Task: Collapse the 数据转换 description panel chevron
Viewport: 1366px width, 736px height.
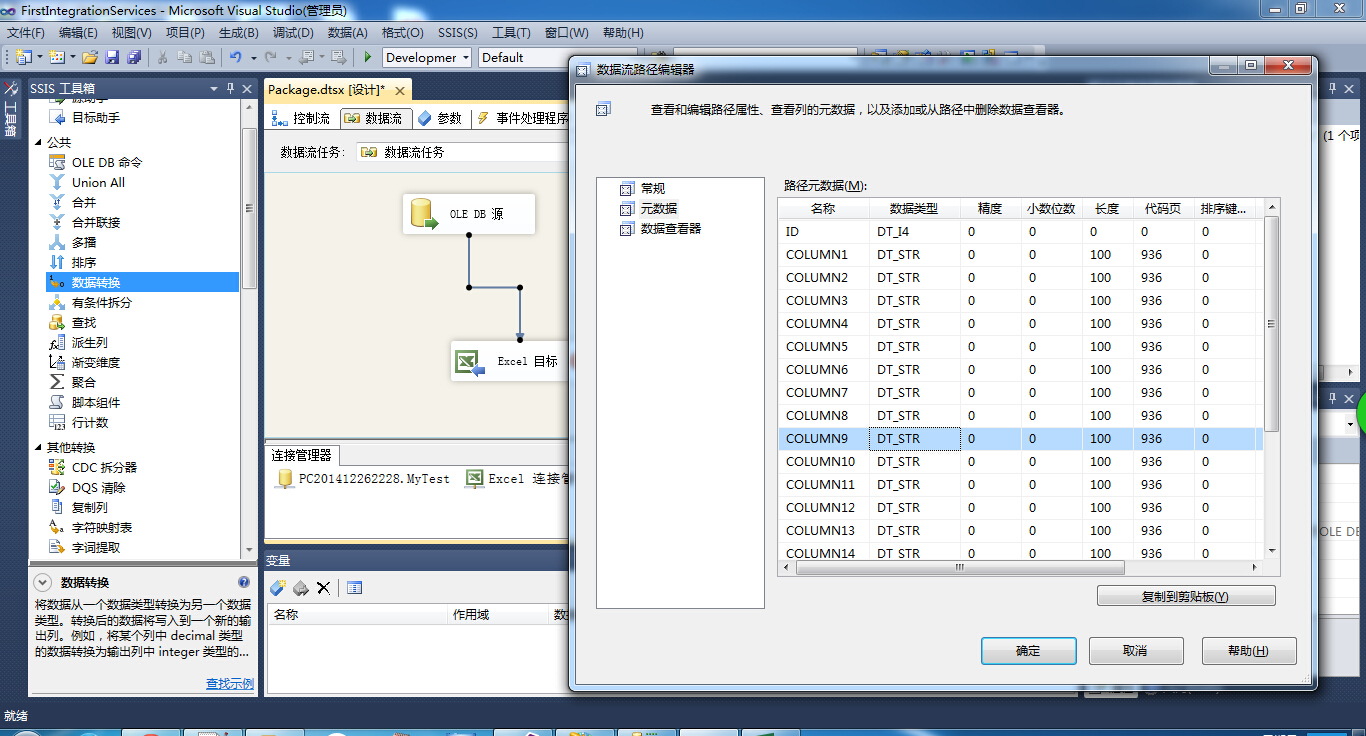Action: 43,582
